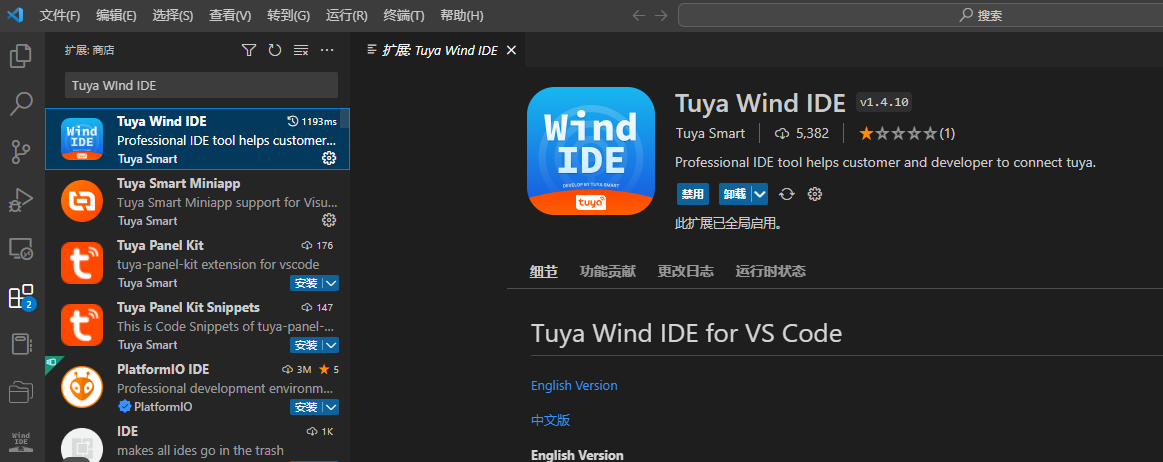Install Tuya Panel Kit Snippets with 安装 button

pyautogui.click(x=306, y=346)
